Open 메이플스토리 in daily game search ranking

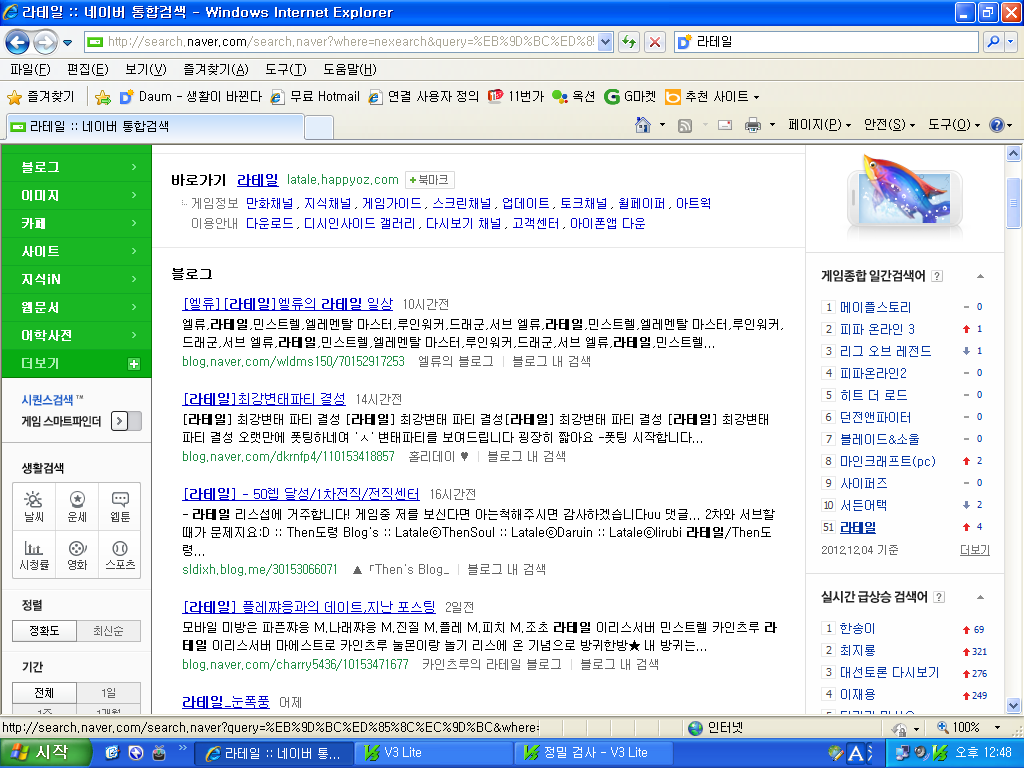coord(875,307)
